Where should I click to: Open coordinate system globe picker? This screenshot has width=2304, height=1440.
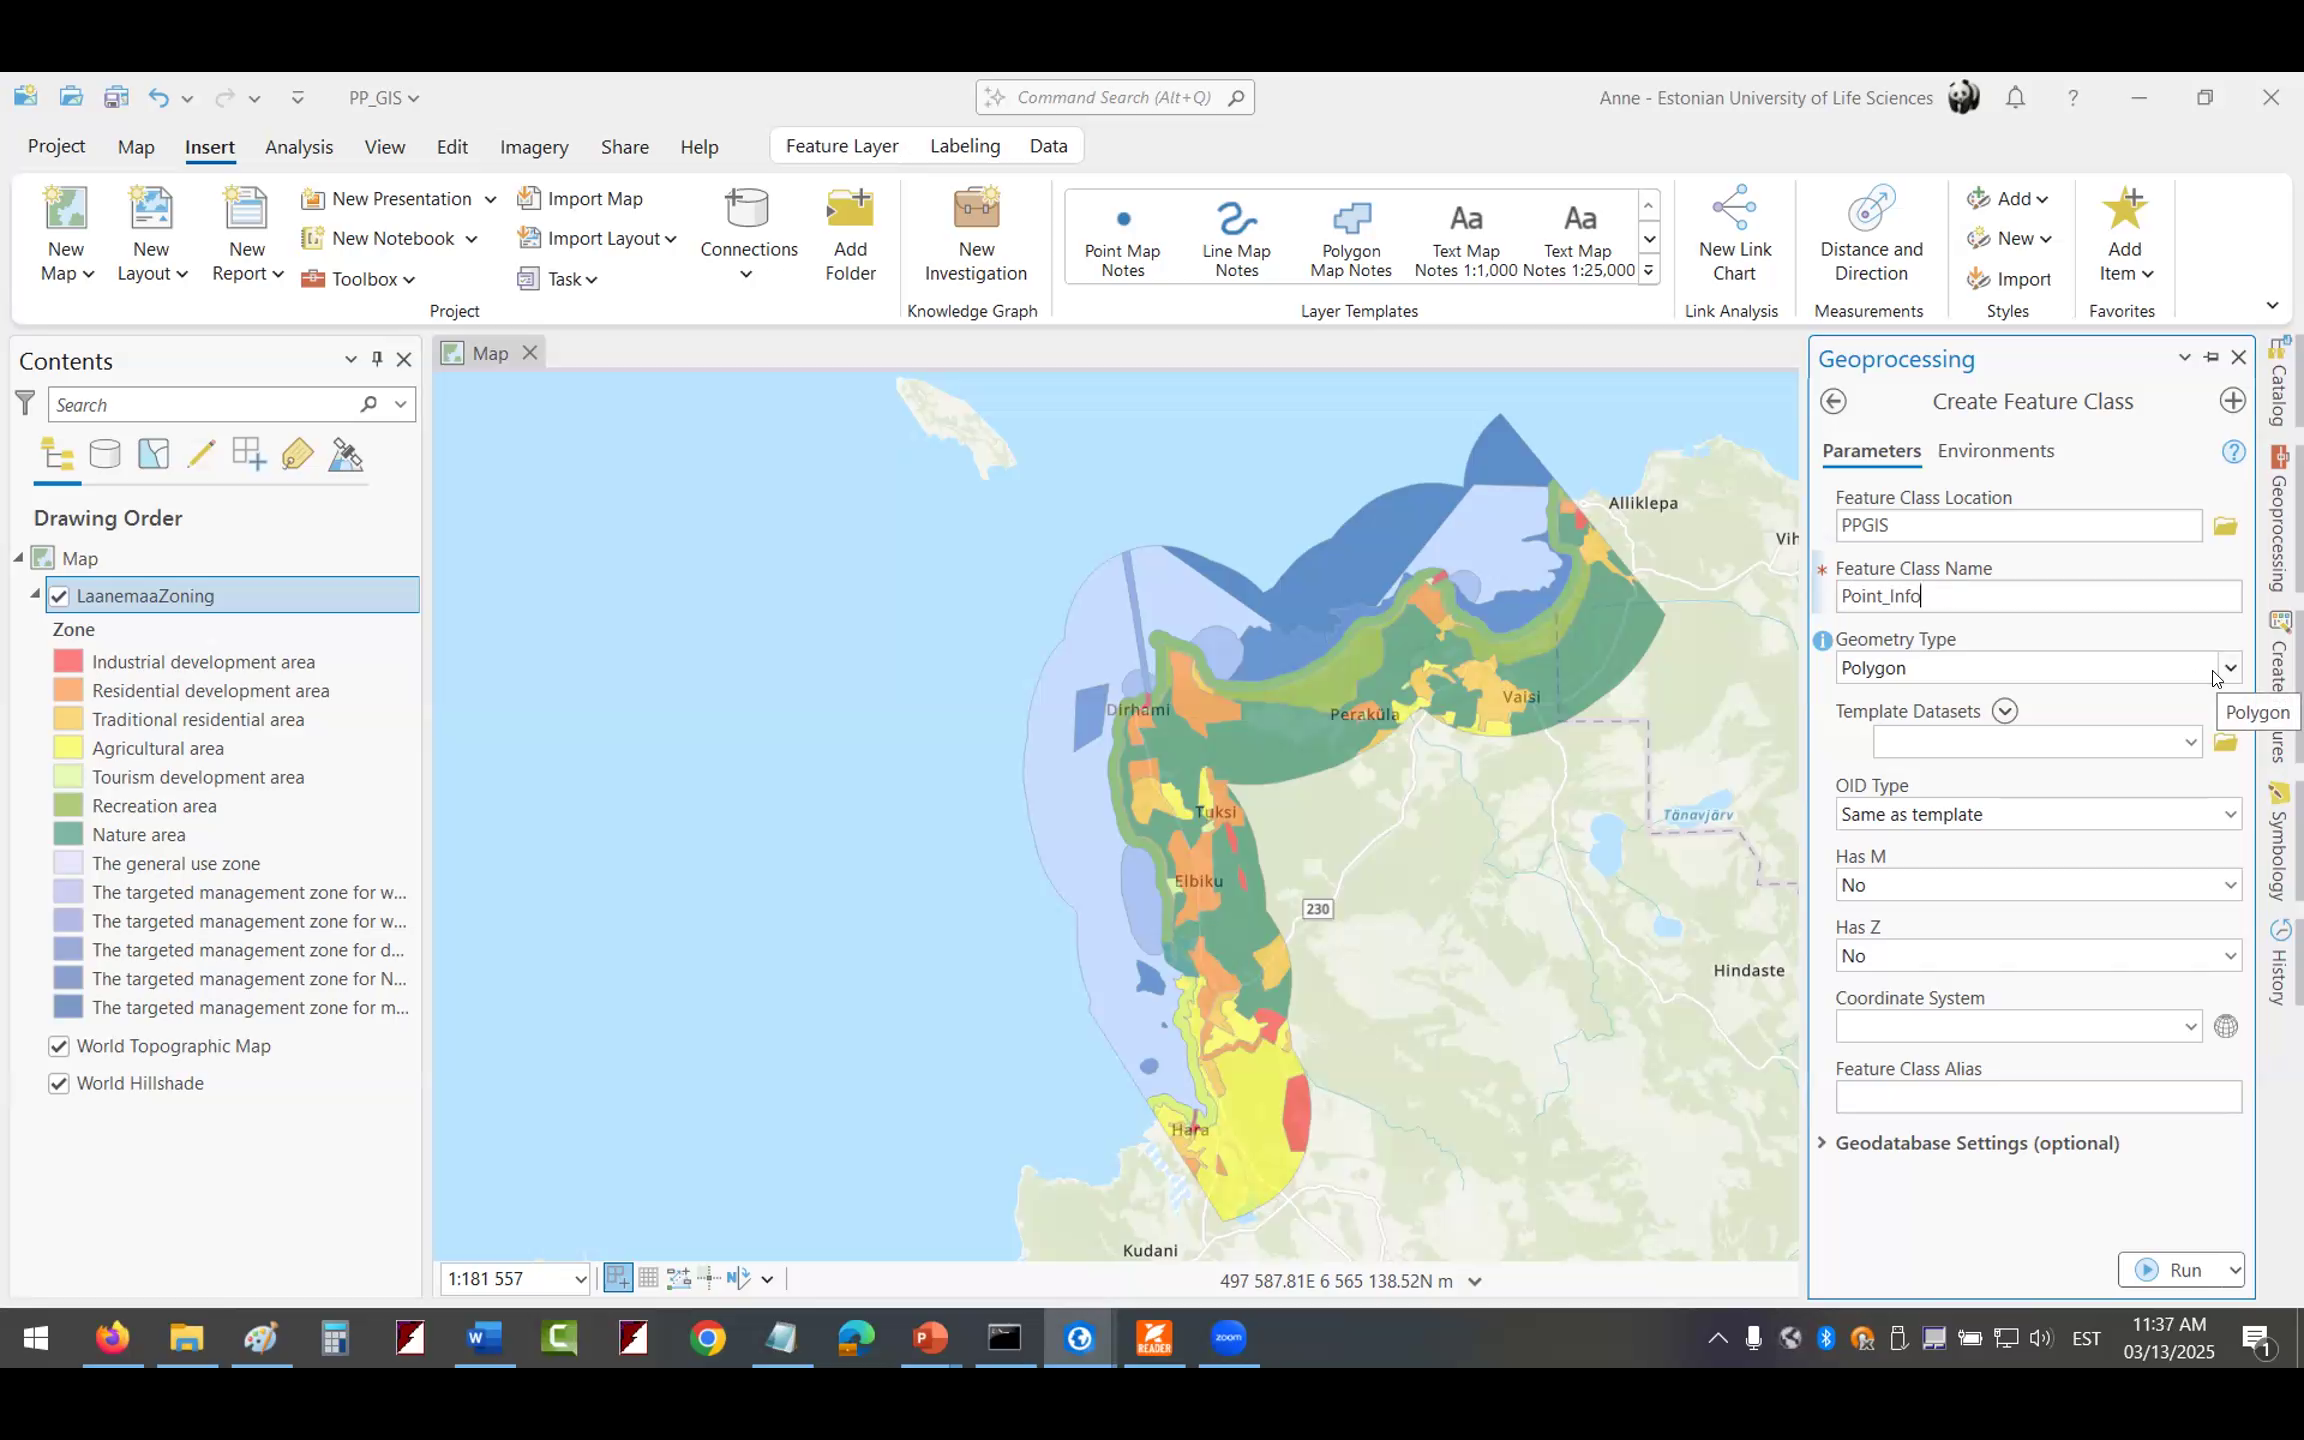tap(2225, 1027)
